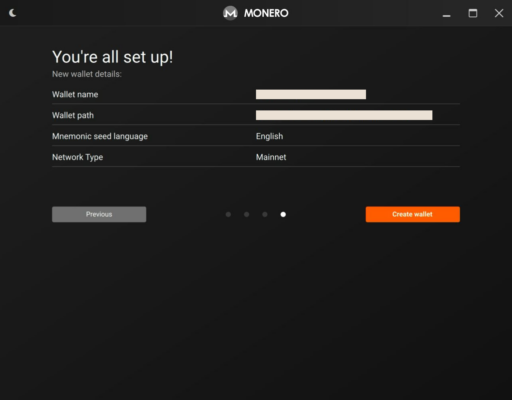This screenshot has height=400, width=512.
Task: Click the Mainnet network type value
Action: (271, 157)
